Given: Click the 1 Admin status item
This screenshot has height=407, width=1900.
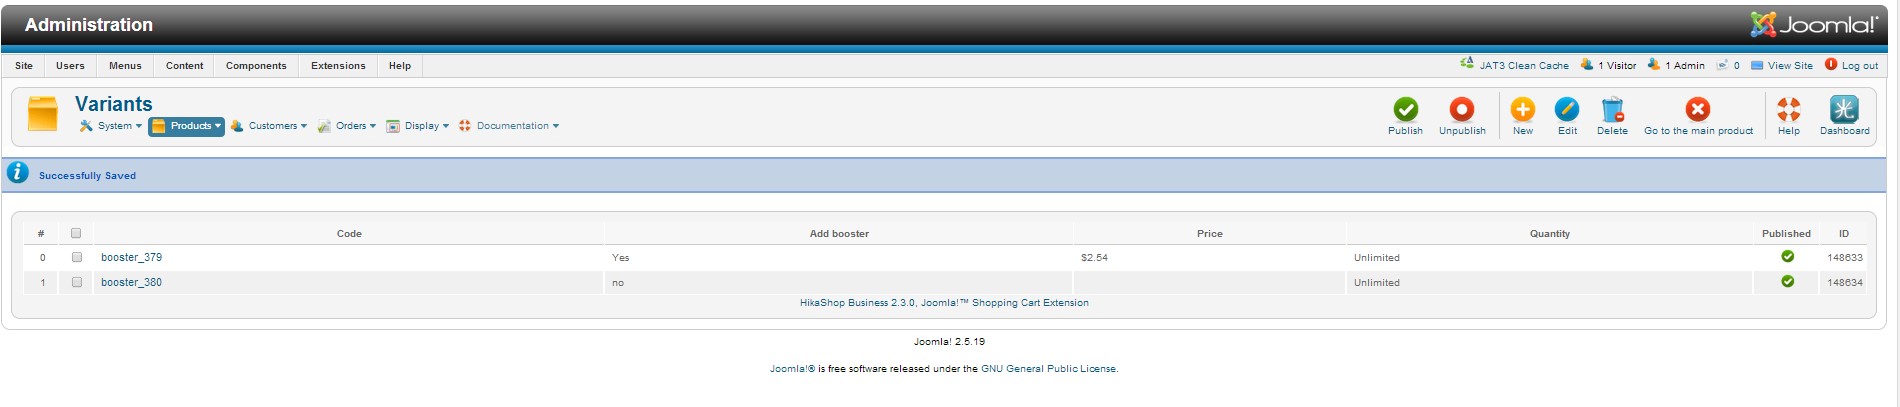Looking at the screenshot, I should click(1676, 65).
